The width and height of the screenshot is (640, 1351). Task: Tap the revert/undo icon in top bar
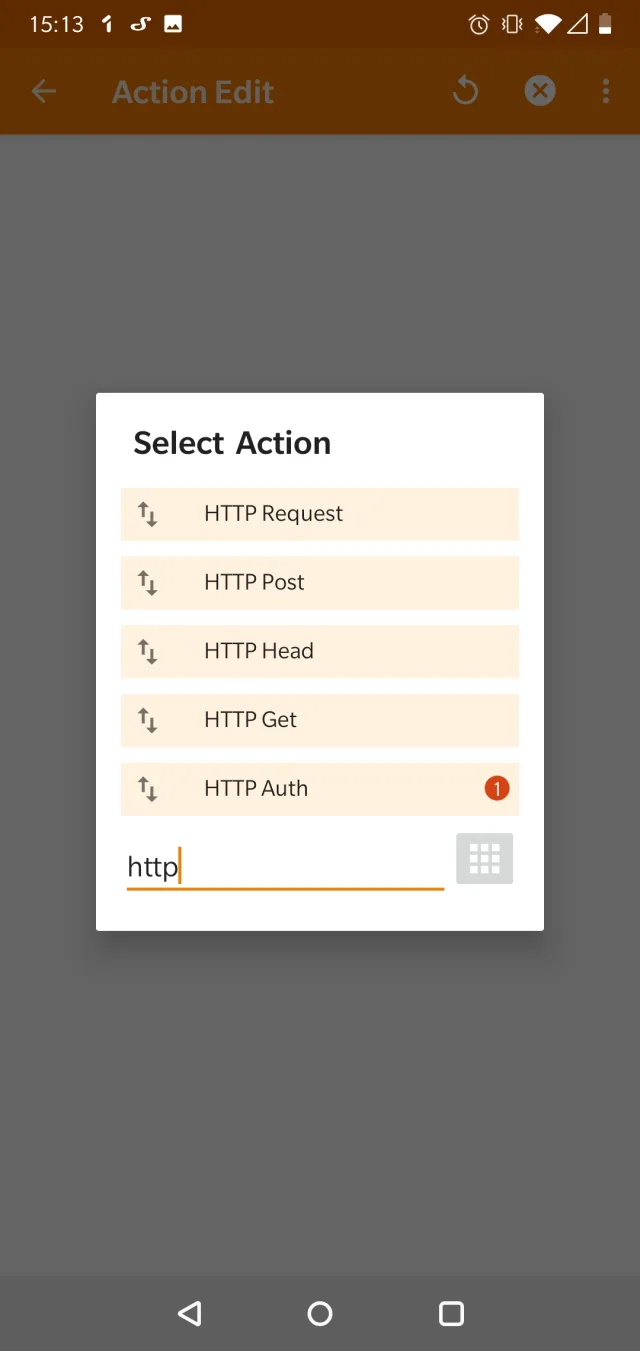tap(465, 91)
